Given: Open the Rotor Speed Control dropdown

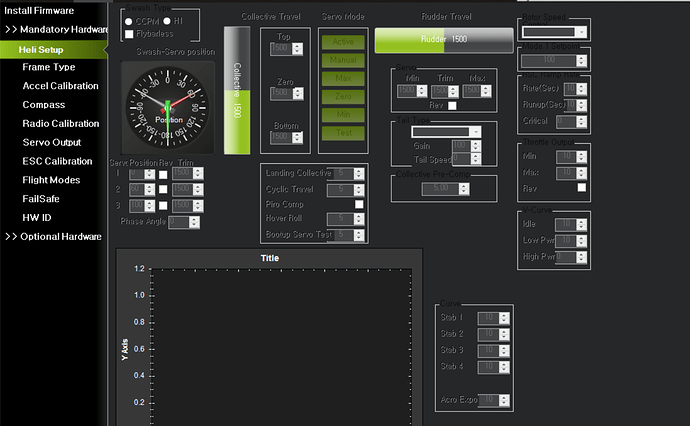Looking at the screenshot, I should coord(554,32).
